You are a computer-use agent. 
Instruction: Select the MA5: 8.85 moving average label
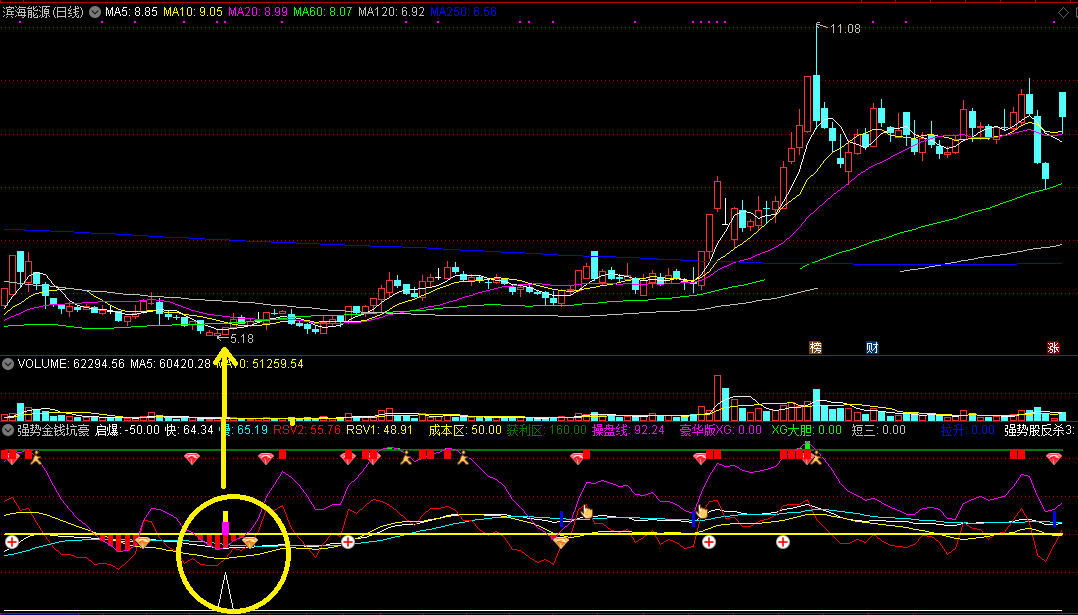click(131, 12)
